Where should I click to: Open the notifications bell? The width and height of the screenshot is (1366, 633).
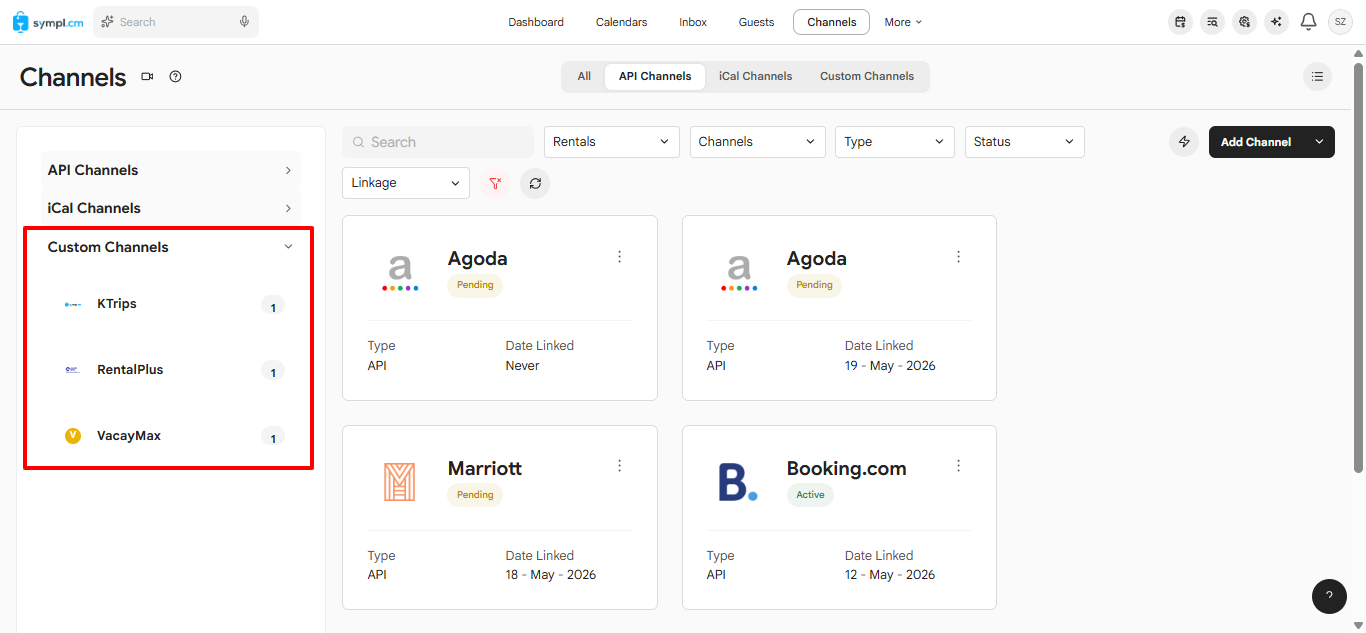tap(1308, 22)
